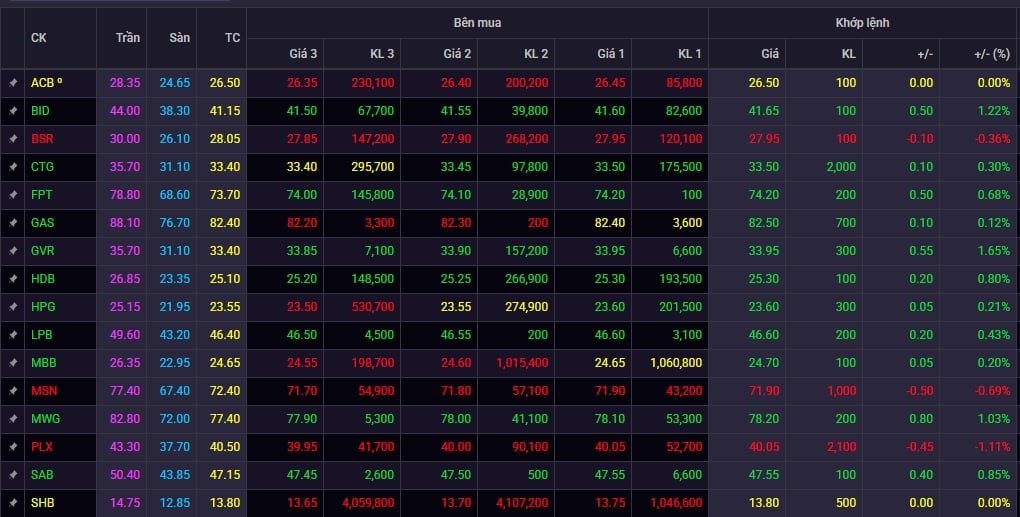The height and width of the screenshot is (517, 1020).
Task: Open the MWG stock symbol
Action: (46, 418)
